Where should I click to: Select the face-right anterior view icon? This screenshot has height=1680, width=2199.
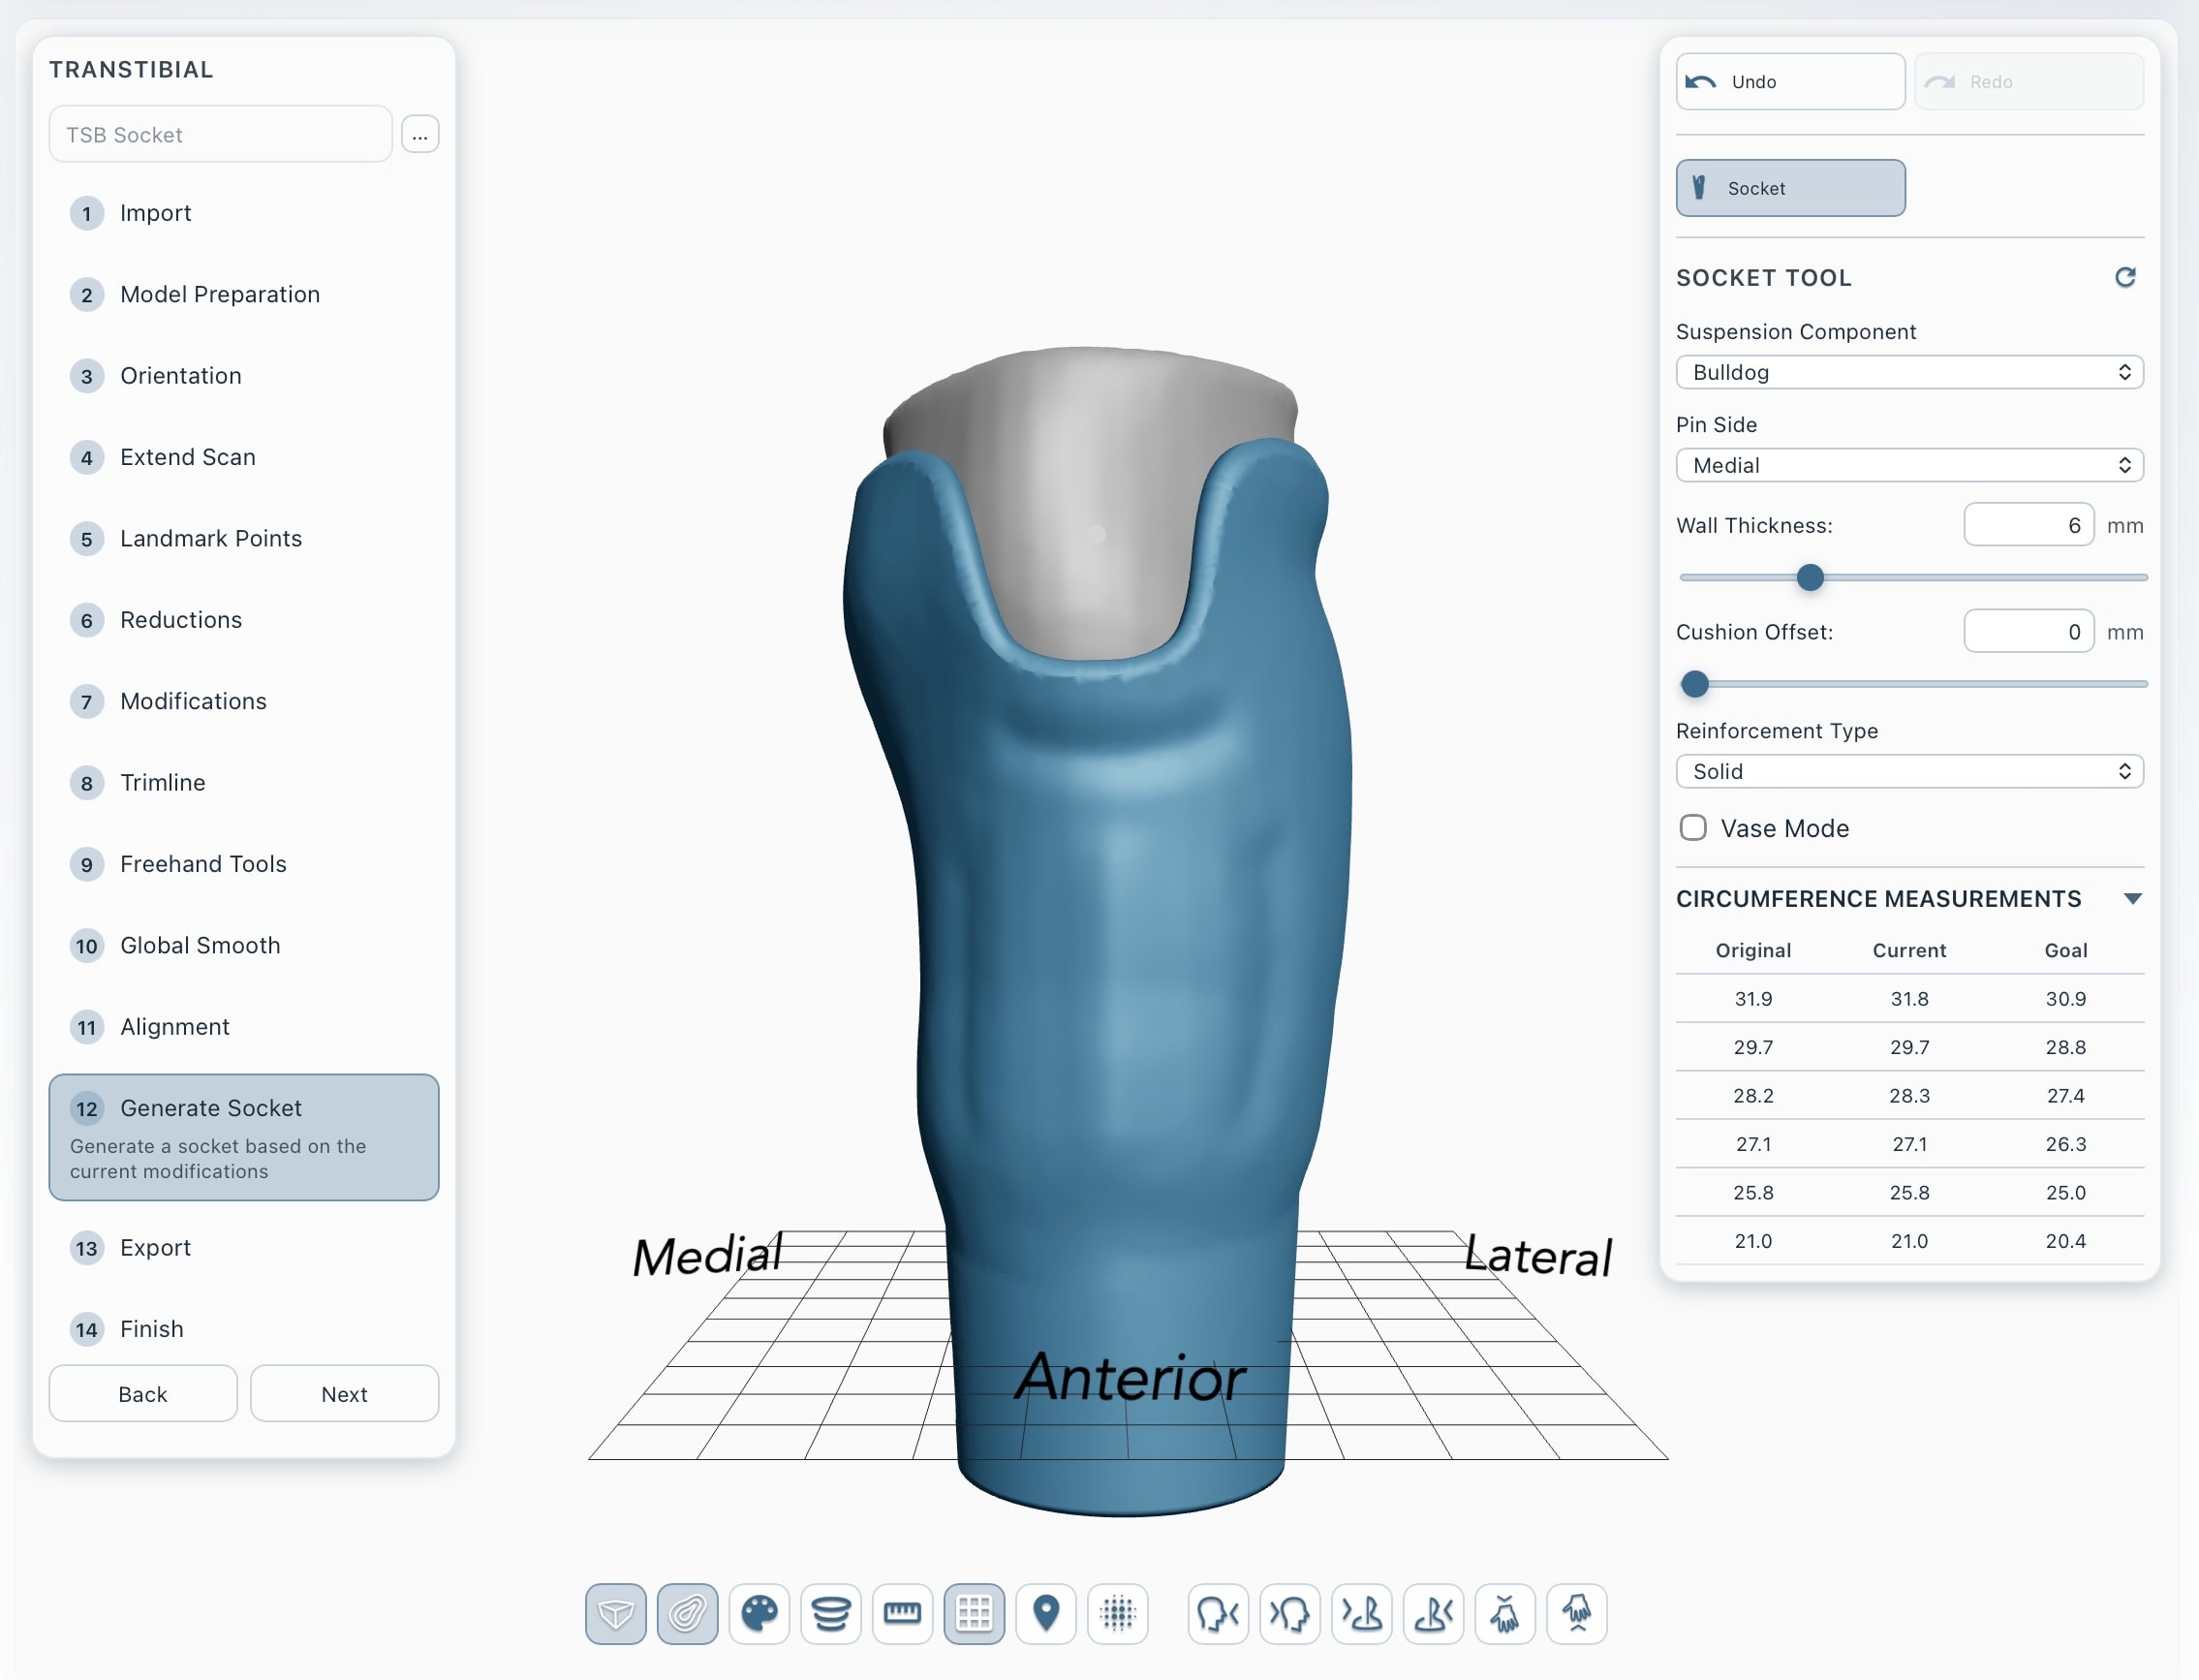[x=1218, y=1613]
